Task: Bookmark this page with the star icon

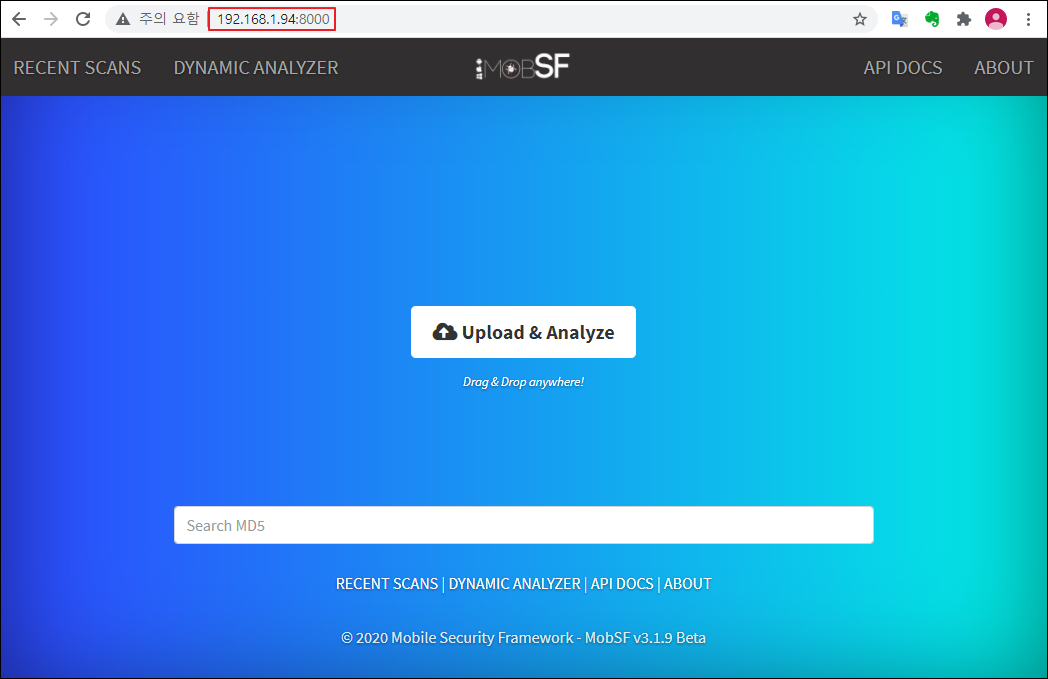Action: 860,19
